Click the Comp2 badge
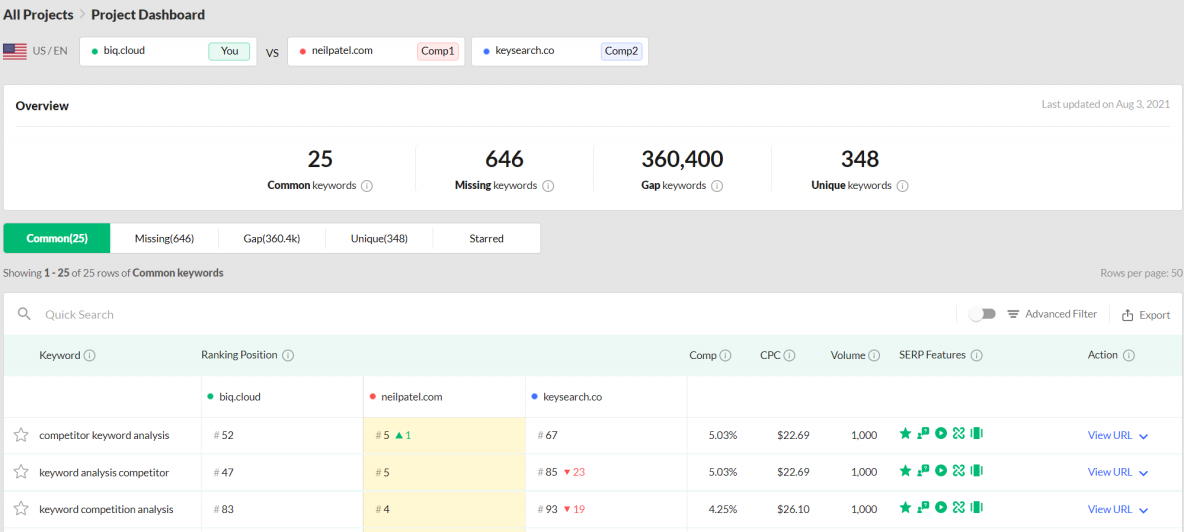The width and height of the screenshot is (1184, 532). pyautogui.click(x=621, y=51)
